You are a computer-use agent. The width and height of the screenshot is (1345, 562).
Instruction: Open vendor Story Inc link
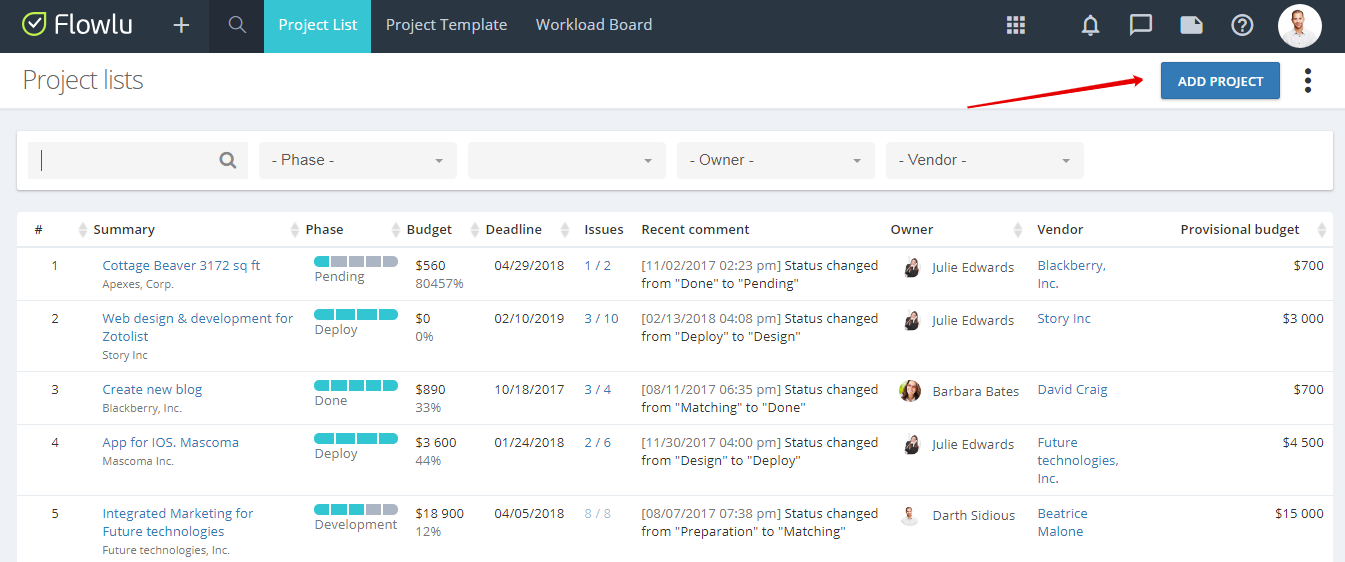point(1064,319)
